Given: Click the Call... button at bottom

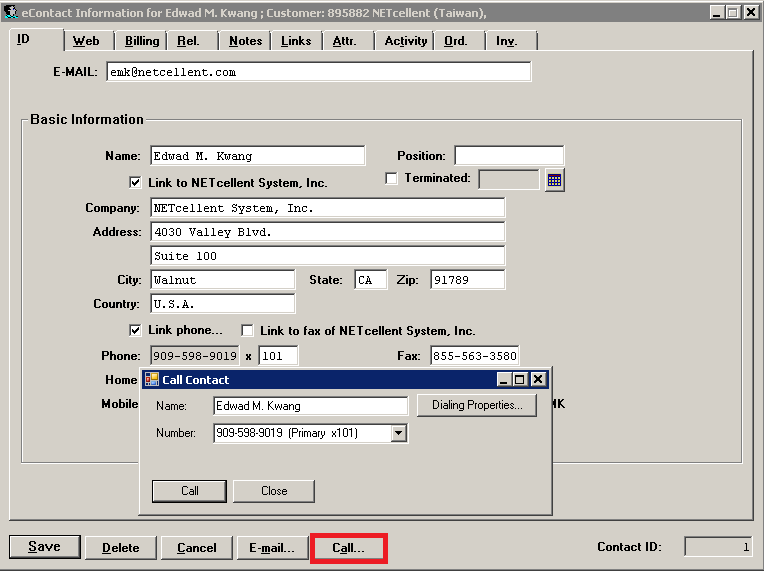Looking at the screenshot, I should pyautogui.click(x=348, y=548).
